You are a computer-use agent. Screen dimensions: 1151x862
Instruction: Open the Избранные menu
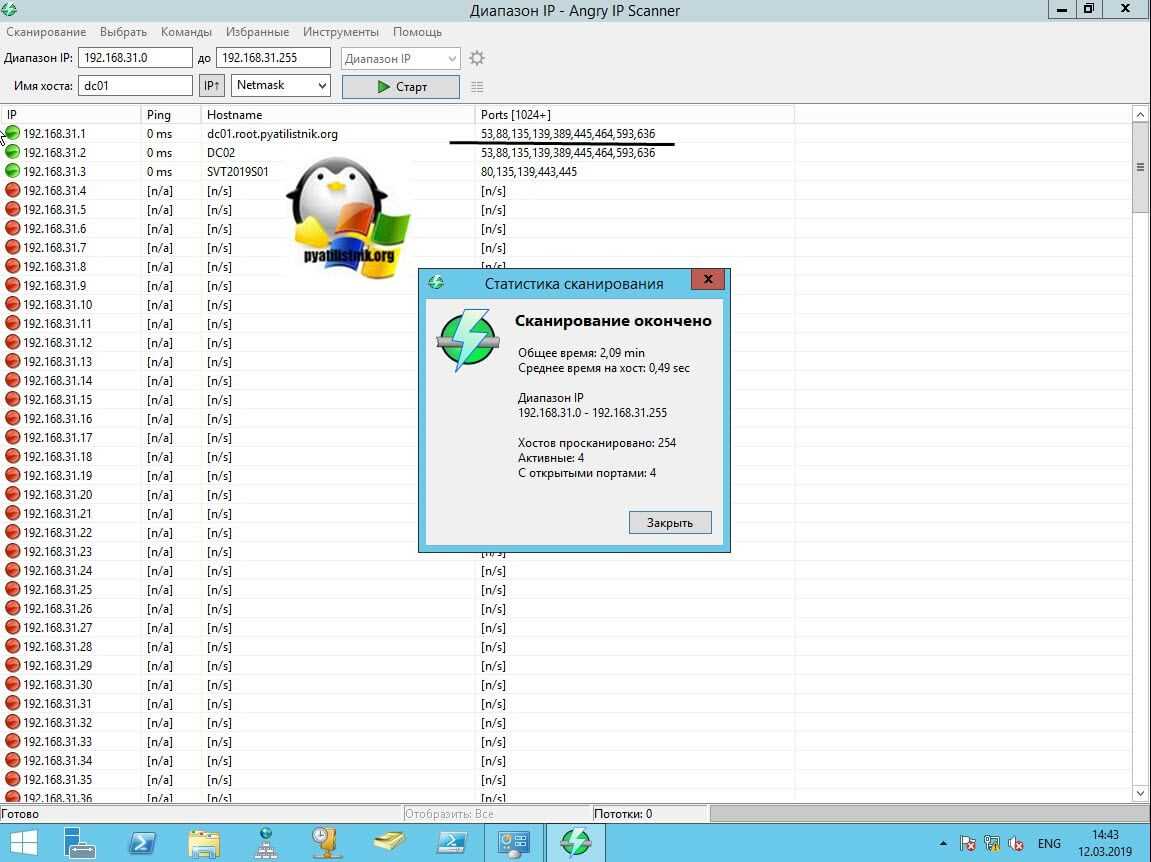tap(257, 32)
